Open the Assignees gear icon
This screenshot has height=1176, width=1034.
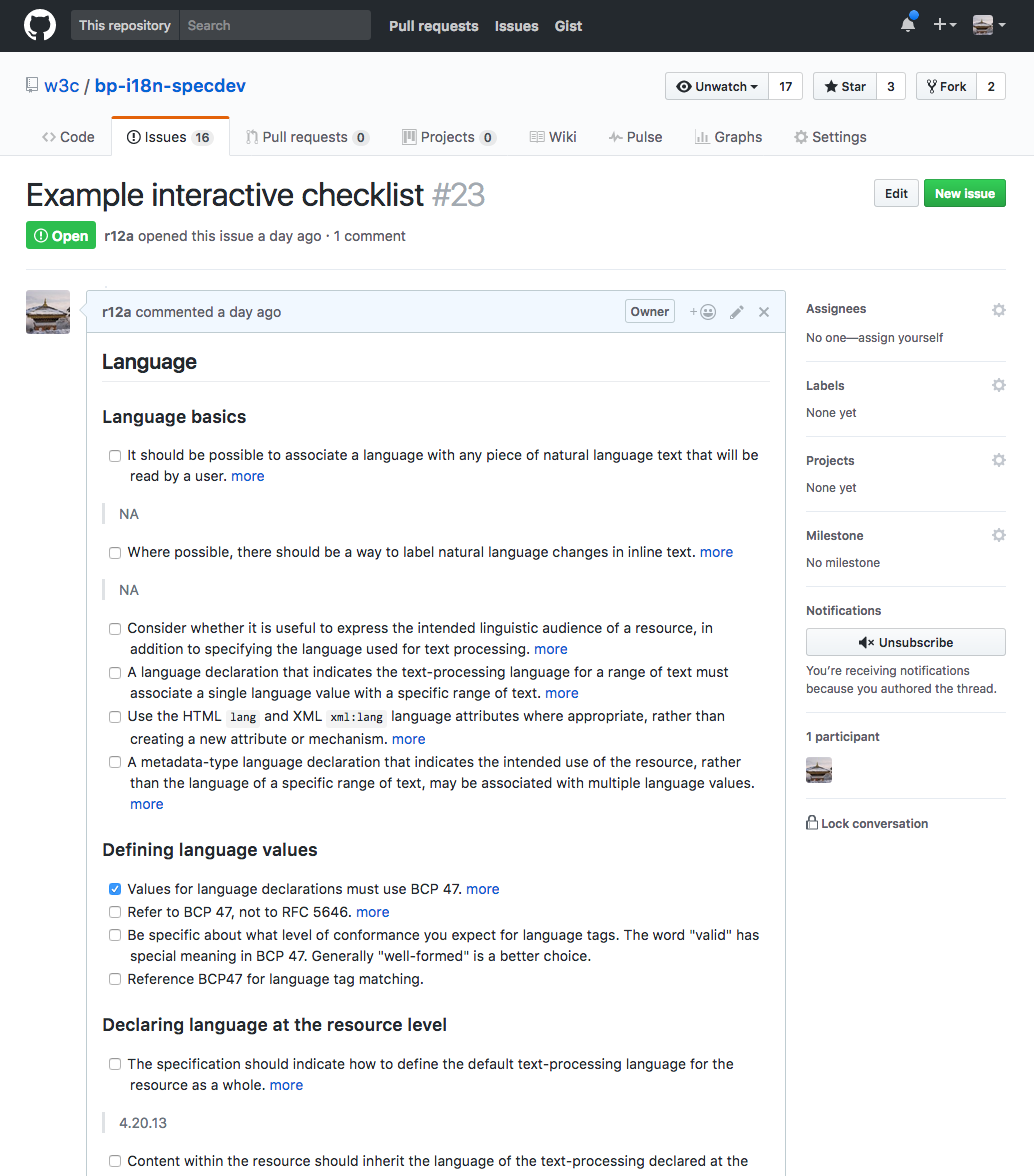[x=999, y=310]
